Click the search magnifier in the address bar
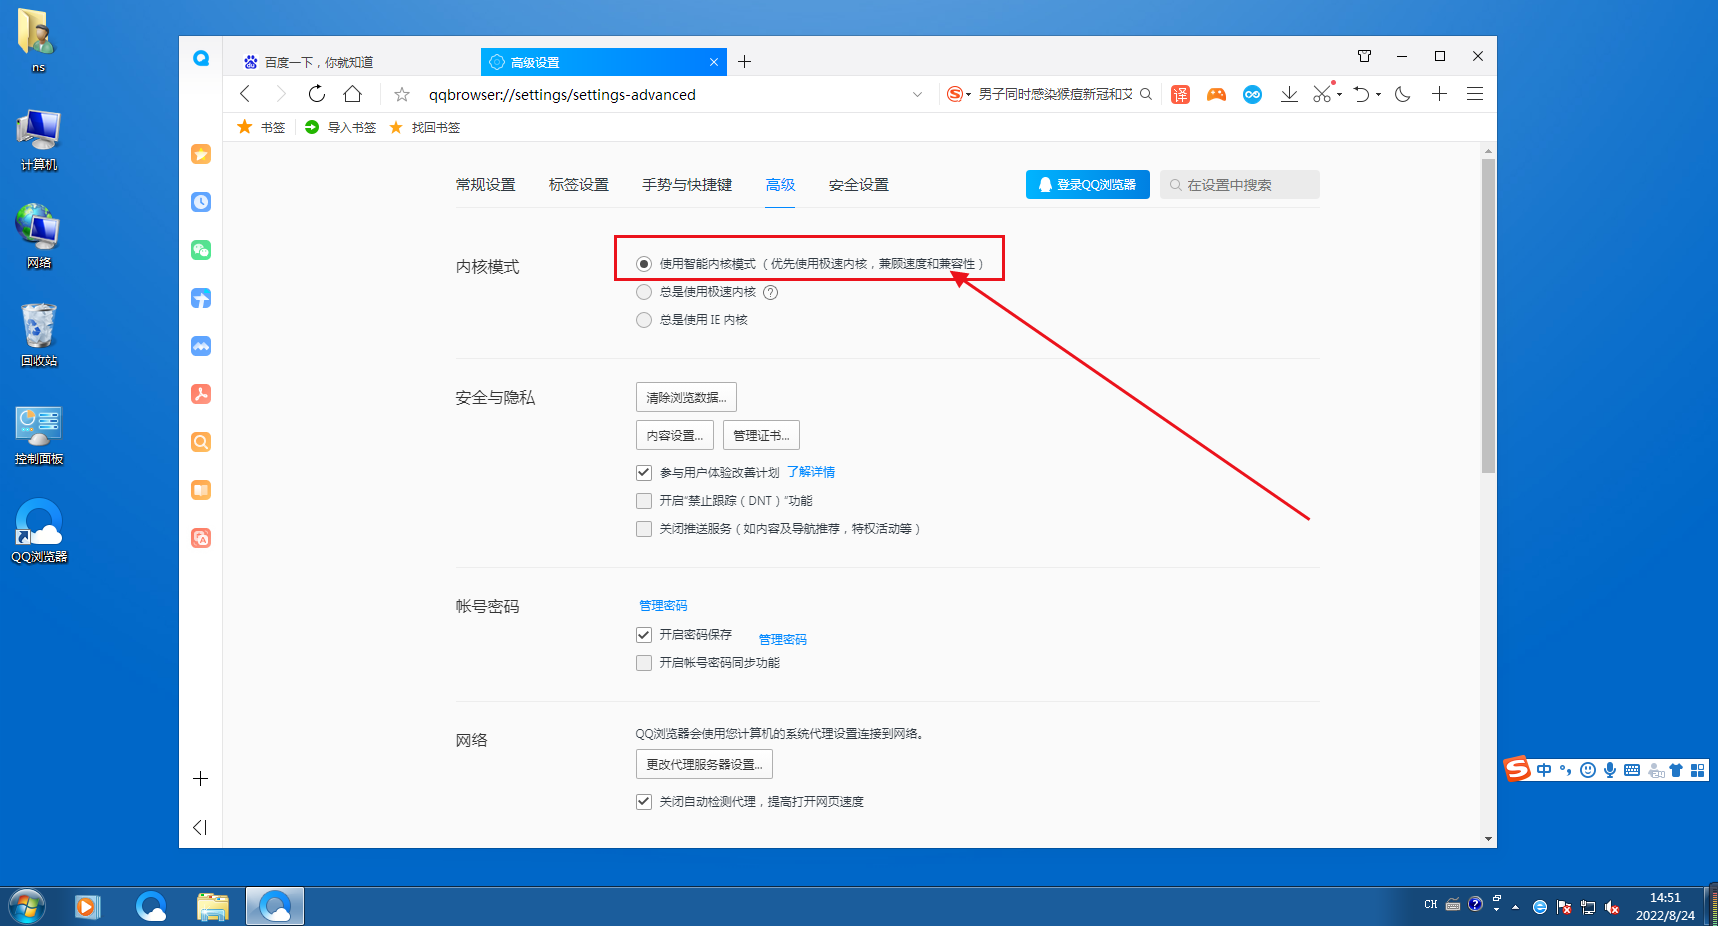The image size is (1718, 926). click(x=1146, y=94)
